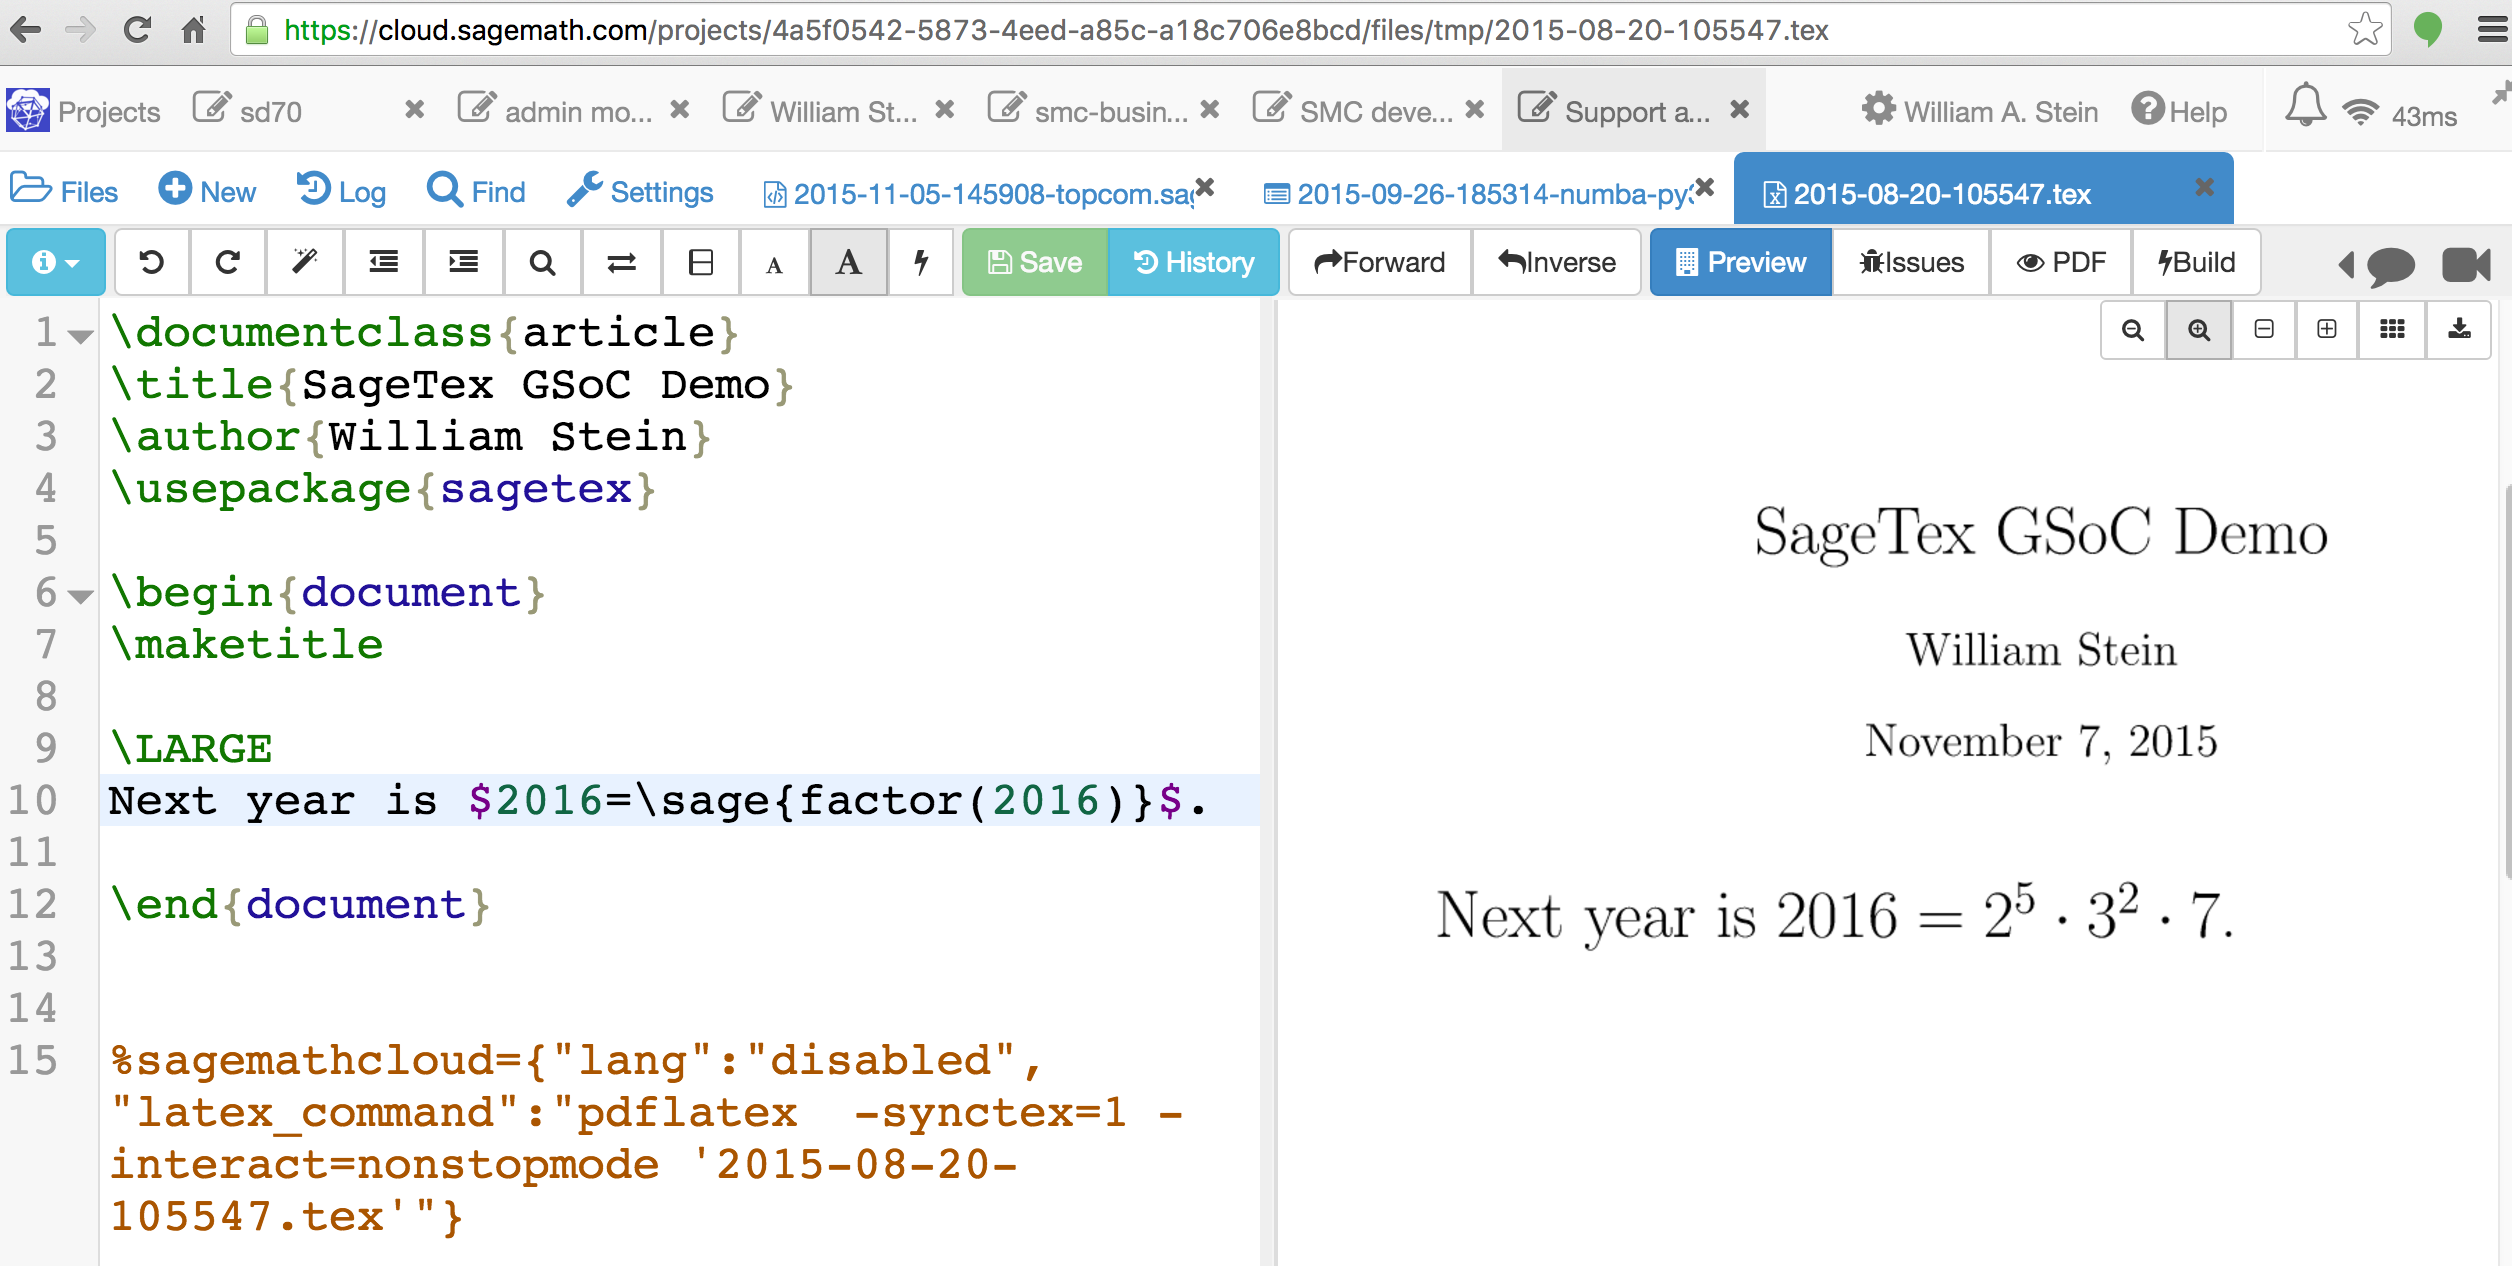Click the browser address bar URL
The width and height of the screenshot is (2512, 1266).
pos(1055,30)
